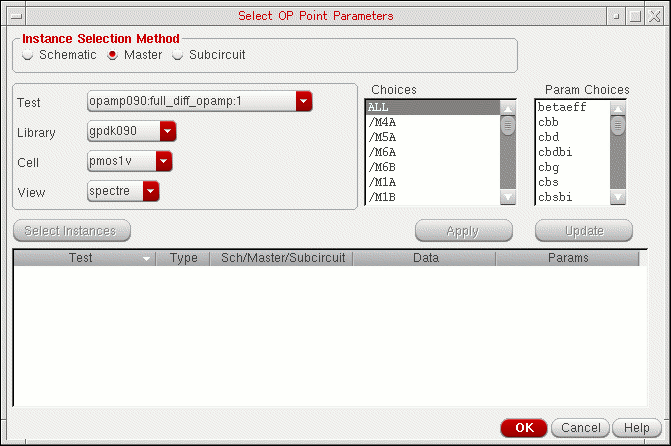
Task: Maximize the Select OP Point Parameters window
Action: [x=635, y=16]
